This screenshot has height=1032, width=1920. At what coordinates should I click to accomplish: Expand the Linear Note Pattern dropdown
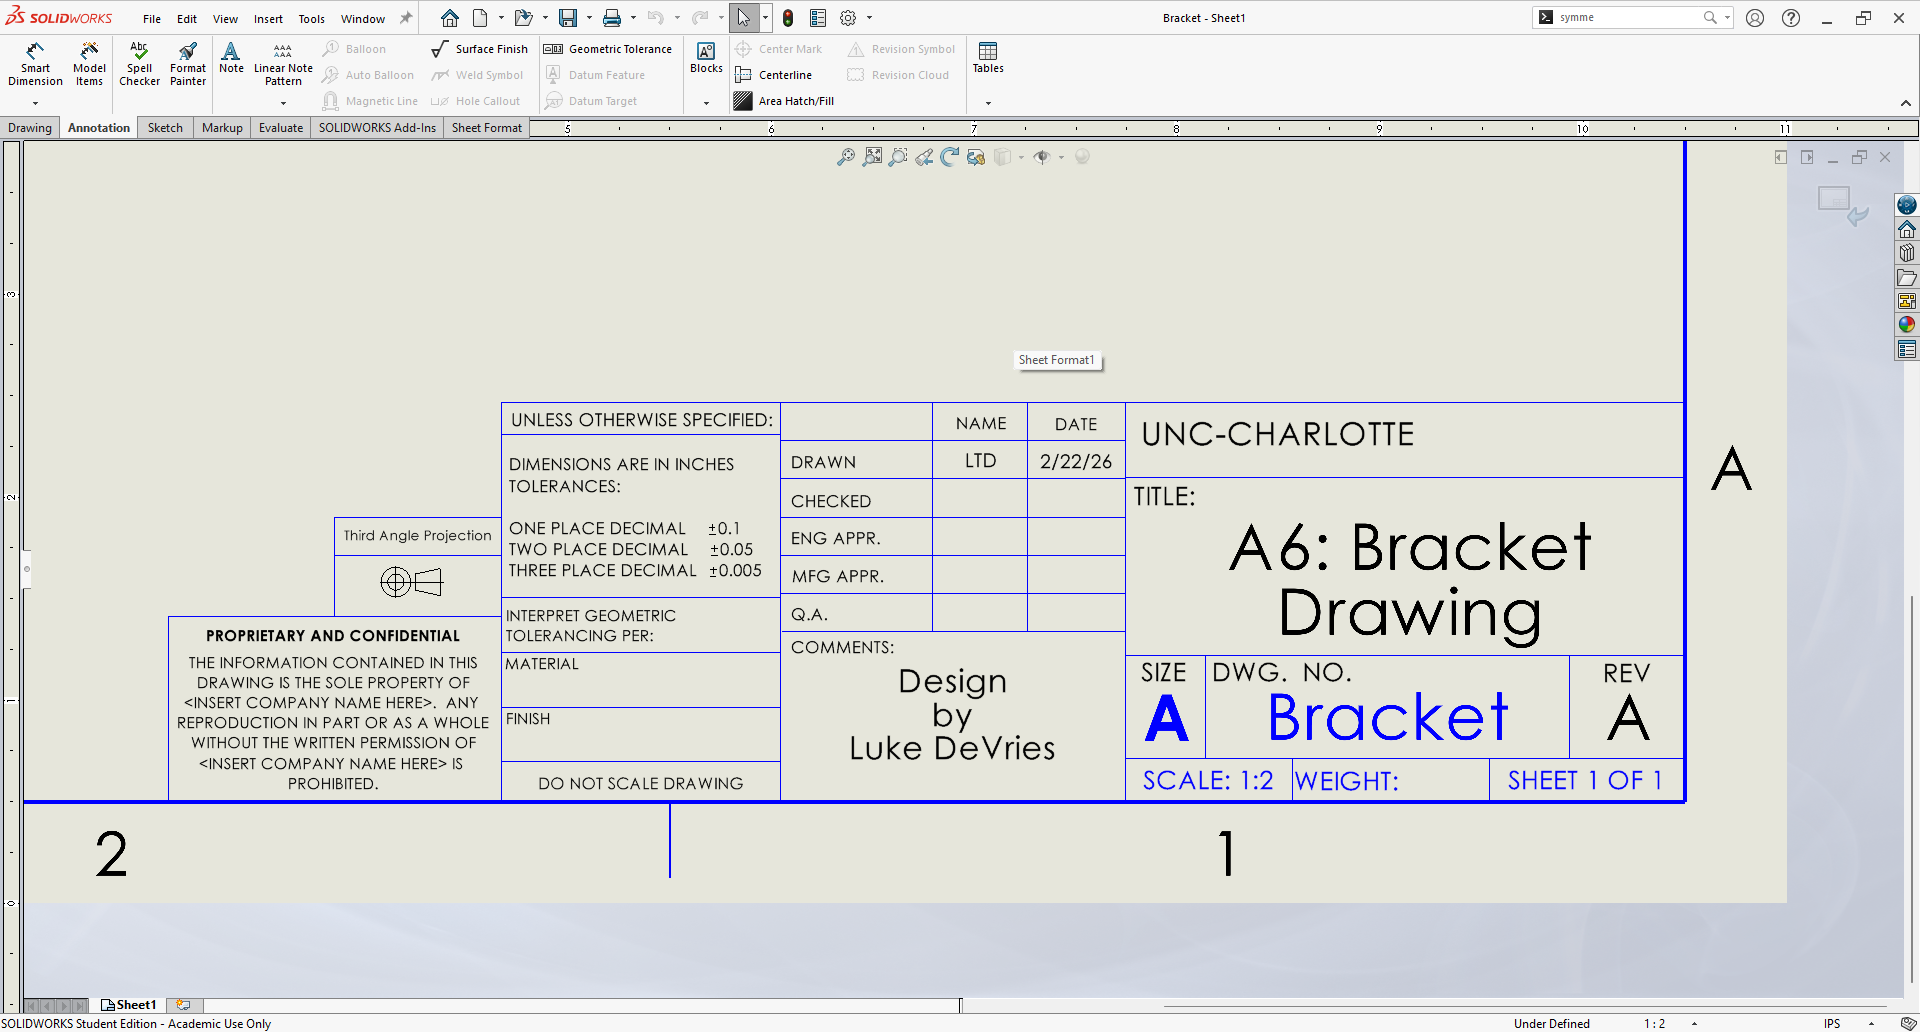[283, 103]
